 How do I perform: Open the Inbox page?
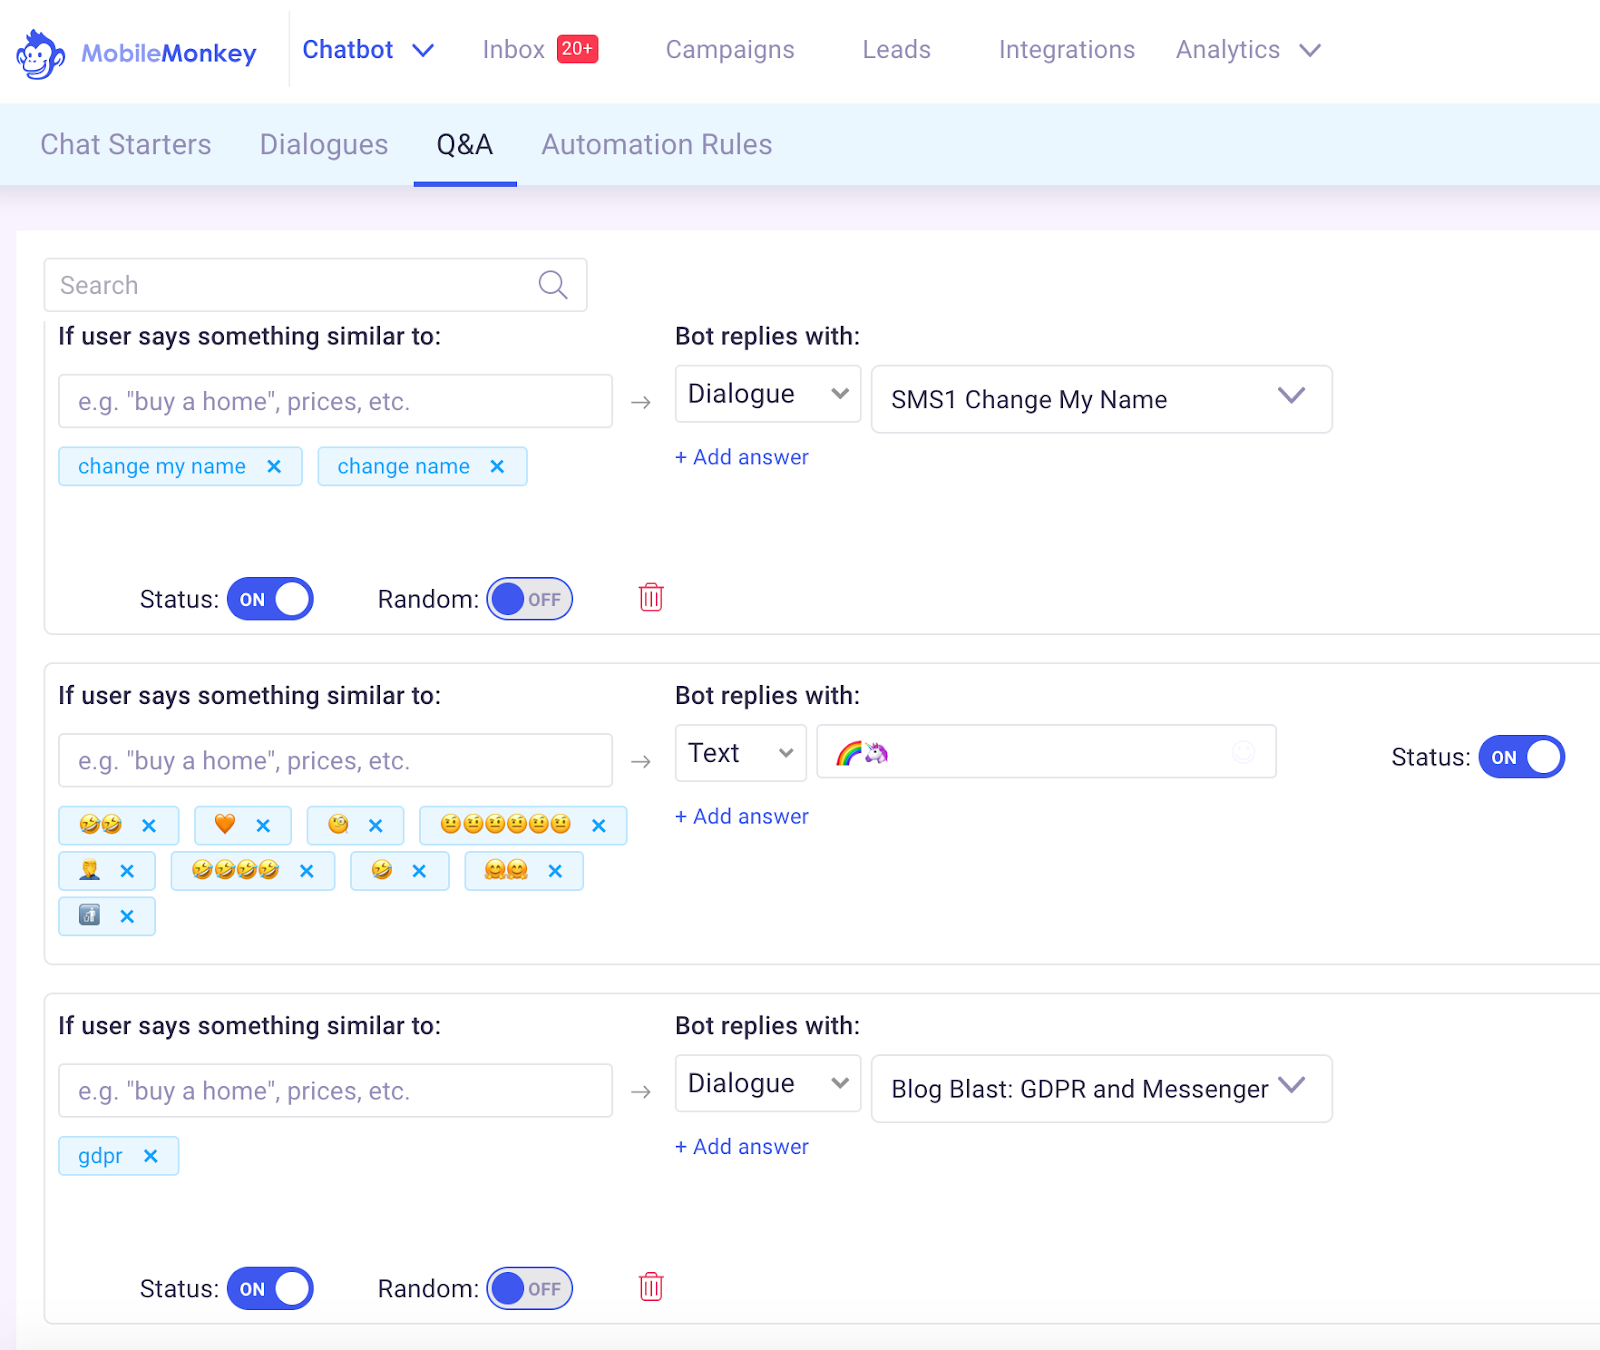click(513, 50)
